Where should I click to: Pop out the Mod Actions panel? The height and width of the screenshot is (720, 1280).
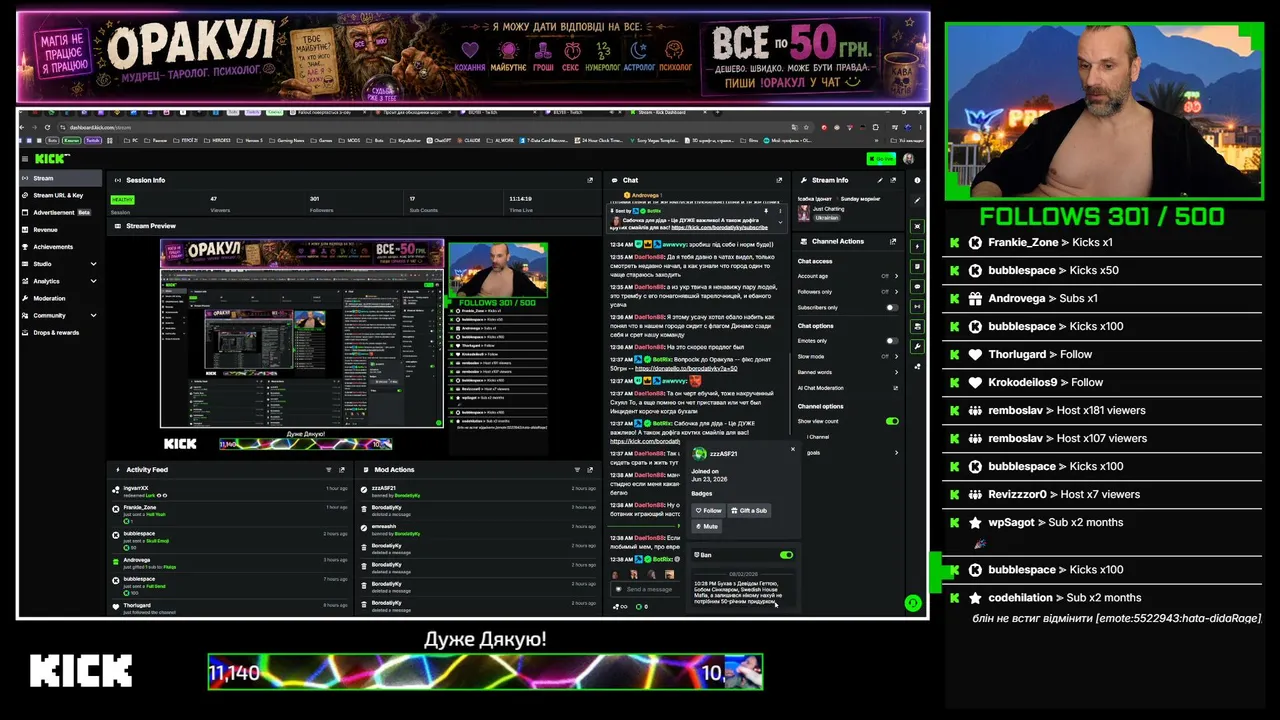click(x=591, y=469)
